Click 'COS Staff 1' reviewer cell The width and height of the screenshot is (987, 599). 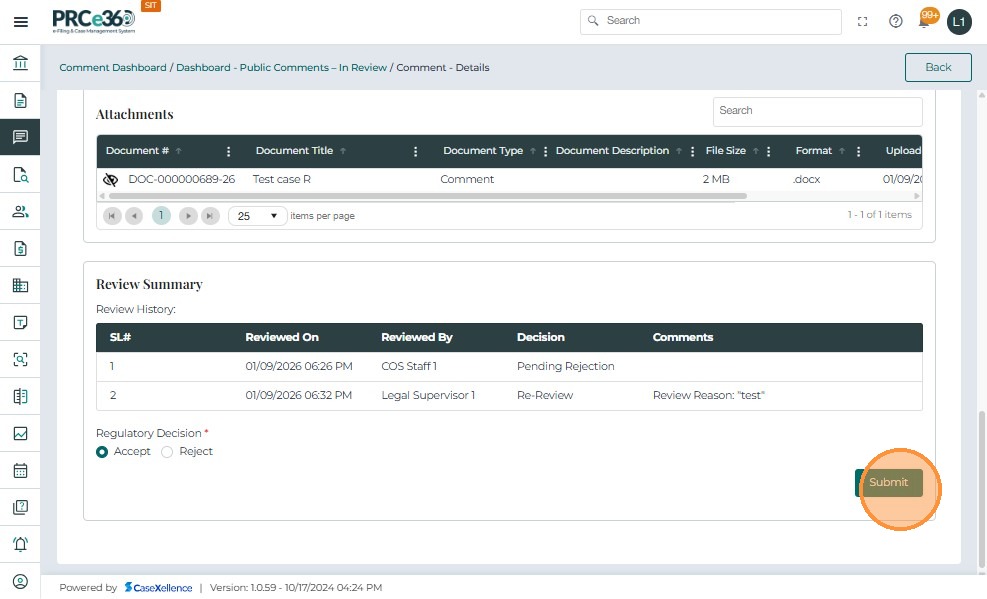pos(409,366)
